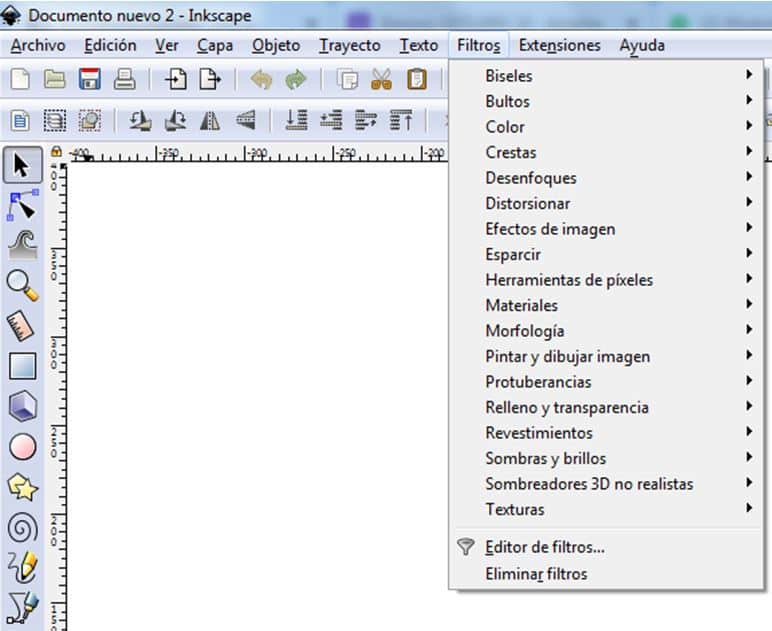Open a file with the folder icon
The image size is (772, 631).
[x=54, y=79]
